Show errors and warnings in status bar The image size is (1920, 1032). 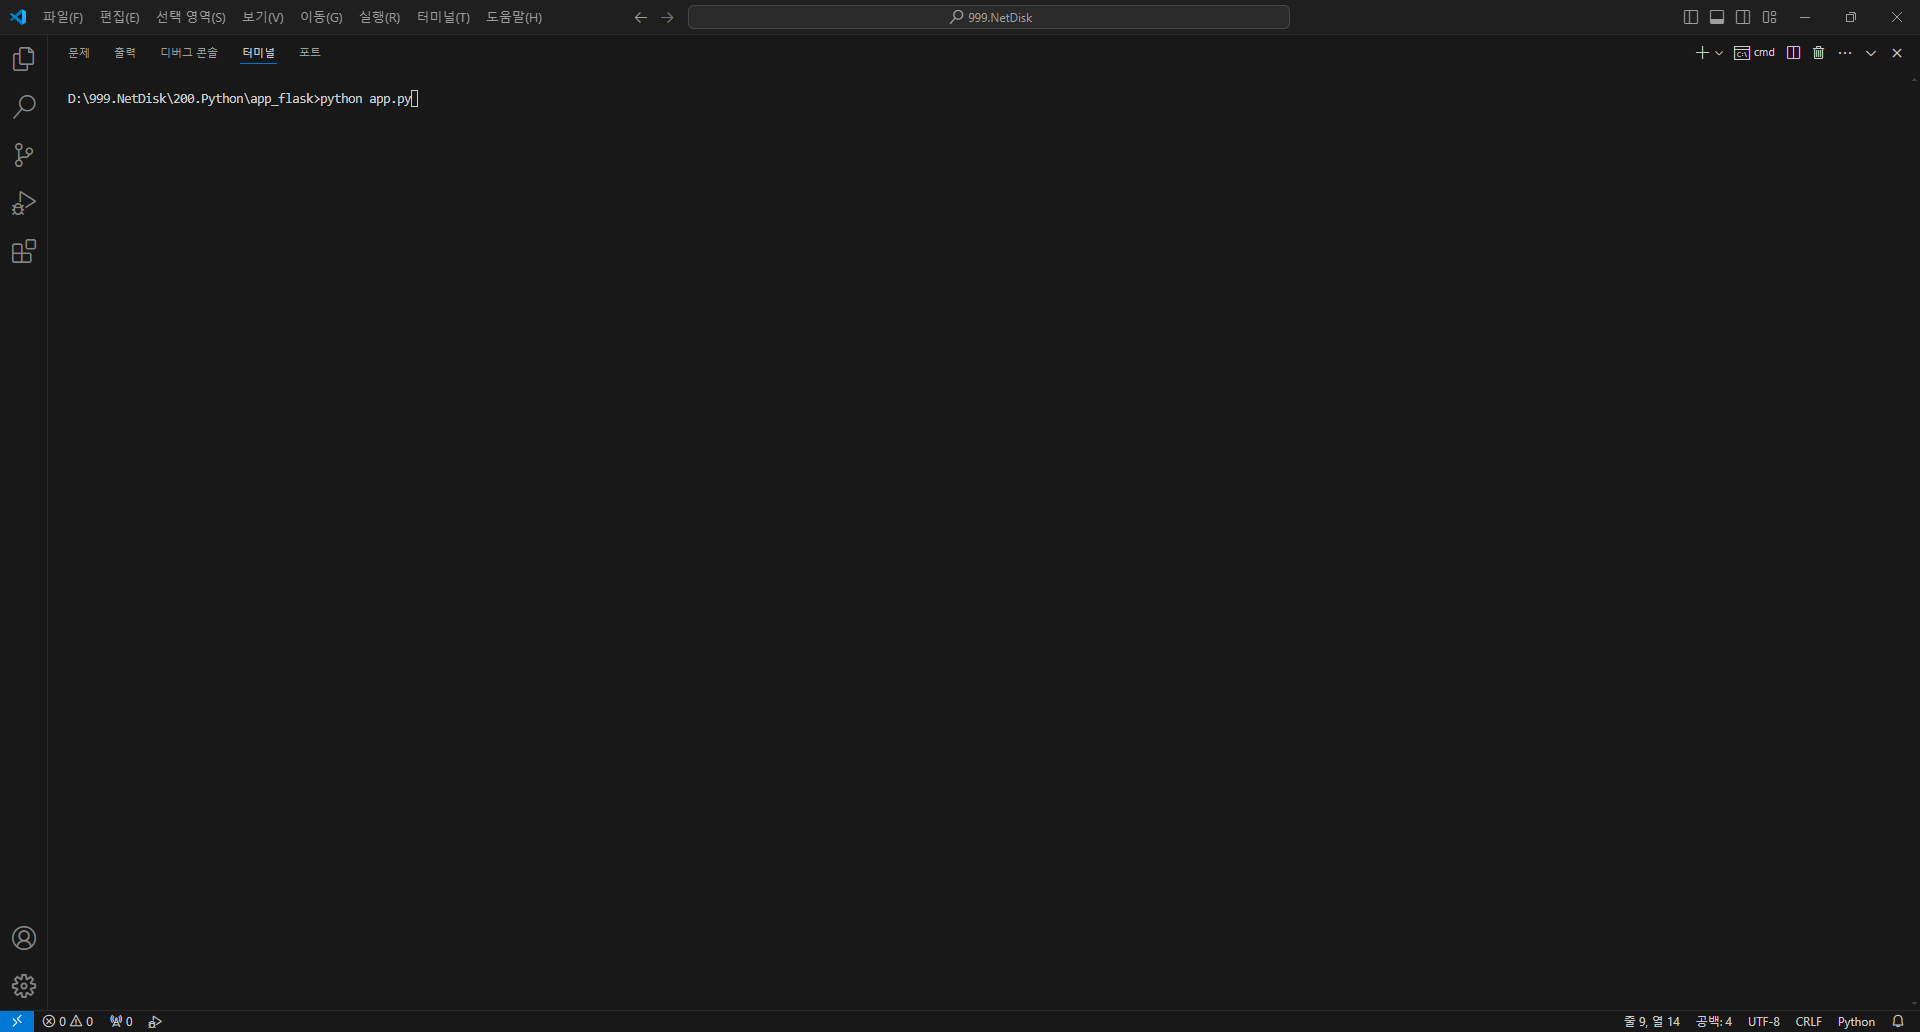point(68,1021)
